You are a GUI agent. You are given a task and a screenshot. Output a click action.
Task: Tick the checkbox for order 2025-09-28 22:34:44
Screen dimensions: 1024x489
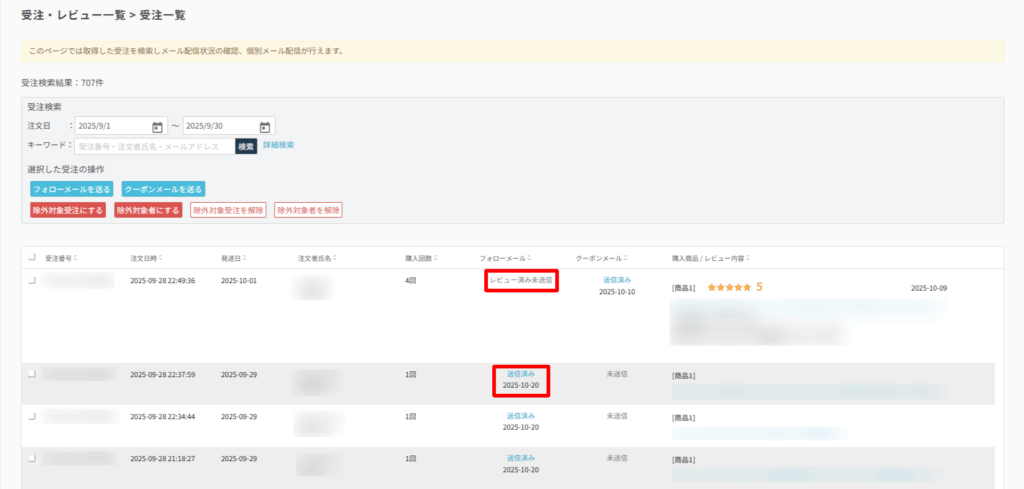32,415
